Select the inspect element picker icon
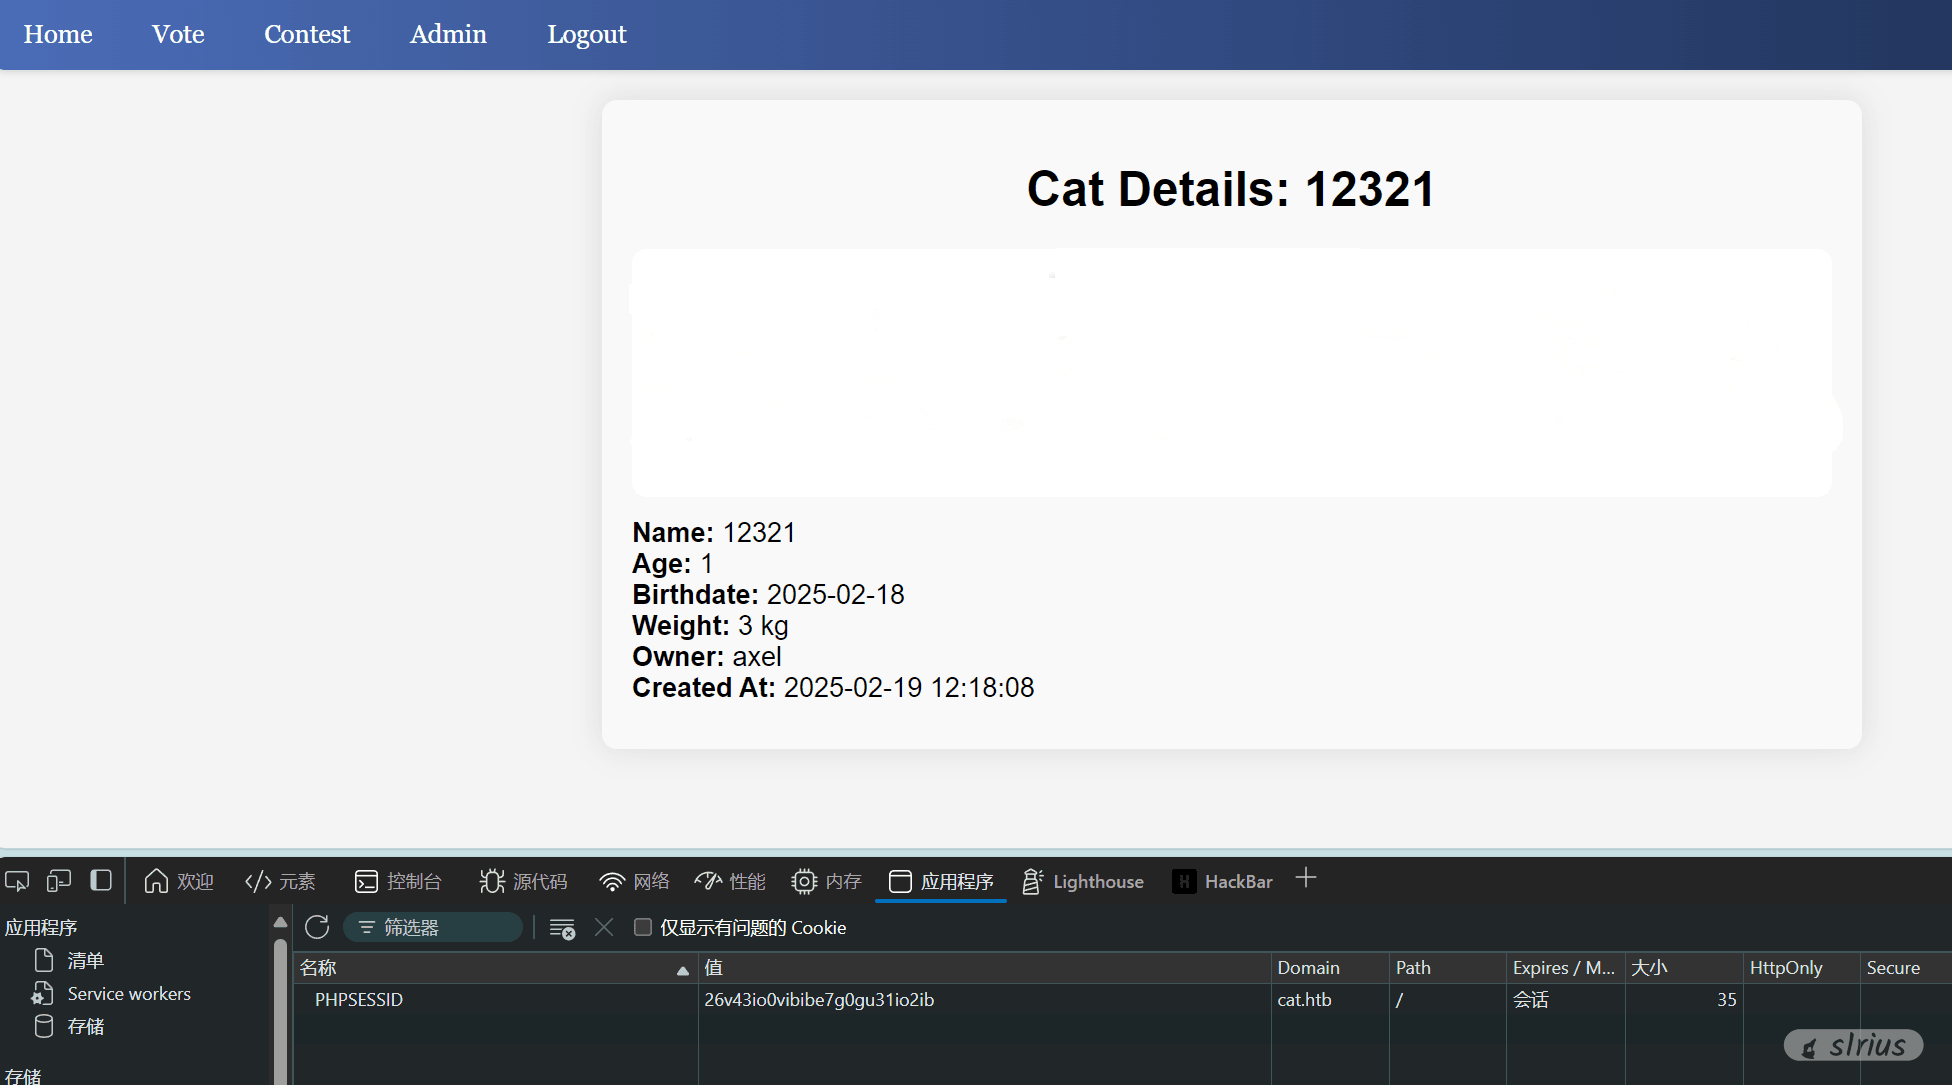This screenshot has width=1952, height=1085. [16, 880]
